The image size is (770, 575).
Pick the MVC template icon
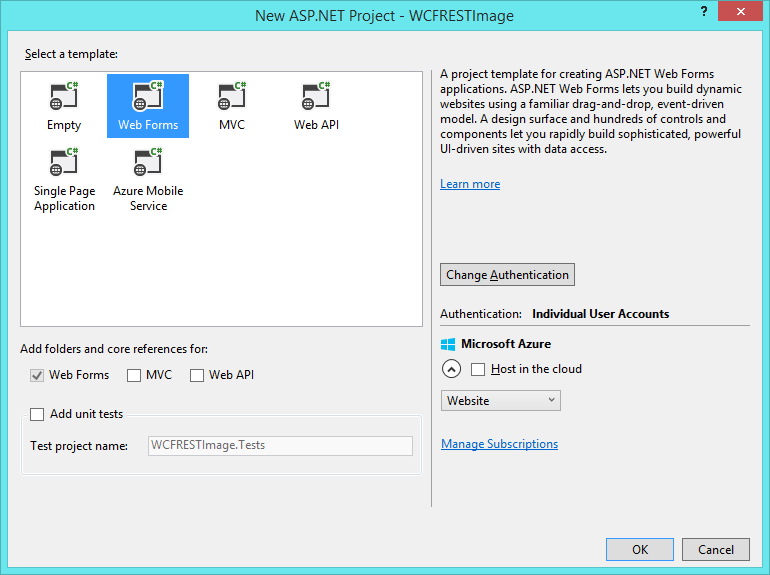[232, 96]
